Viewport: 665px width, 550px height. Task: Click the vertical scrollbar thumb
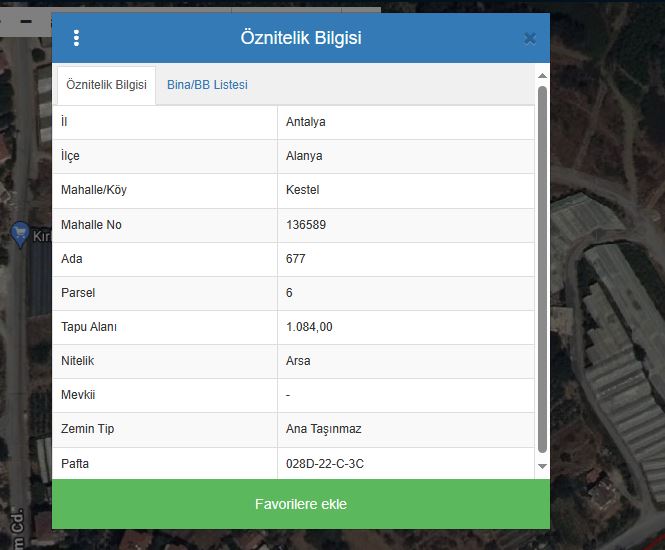coord(542,270)
